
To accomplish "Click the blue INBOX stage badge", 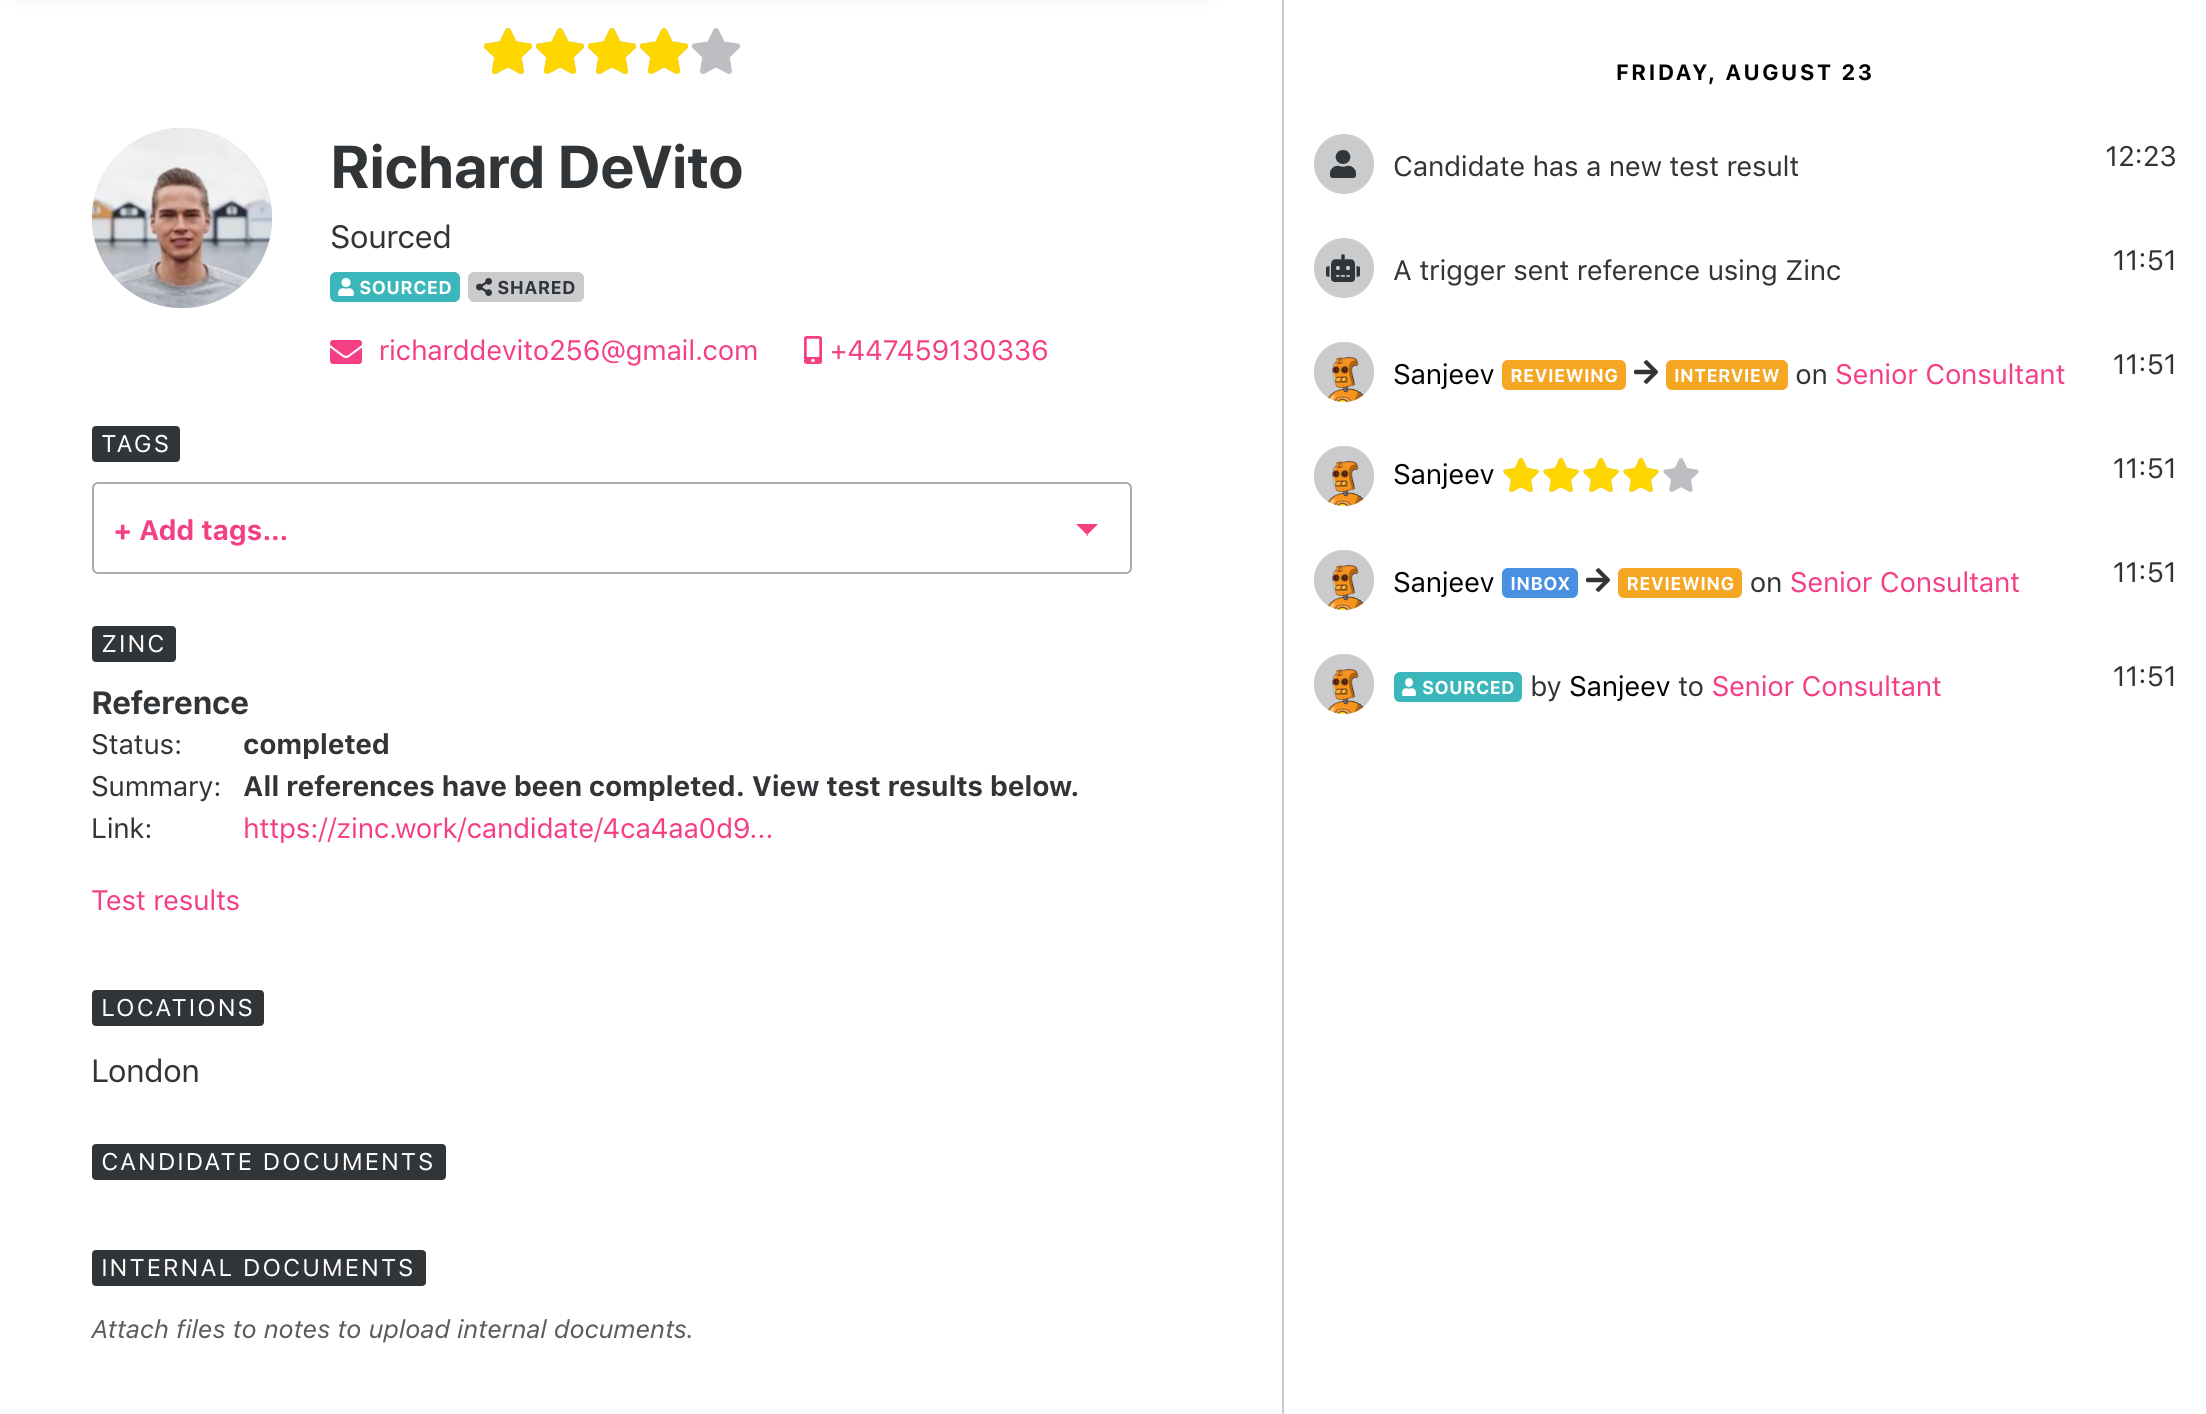I will pyautogui.click(x=1539, y=583).
